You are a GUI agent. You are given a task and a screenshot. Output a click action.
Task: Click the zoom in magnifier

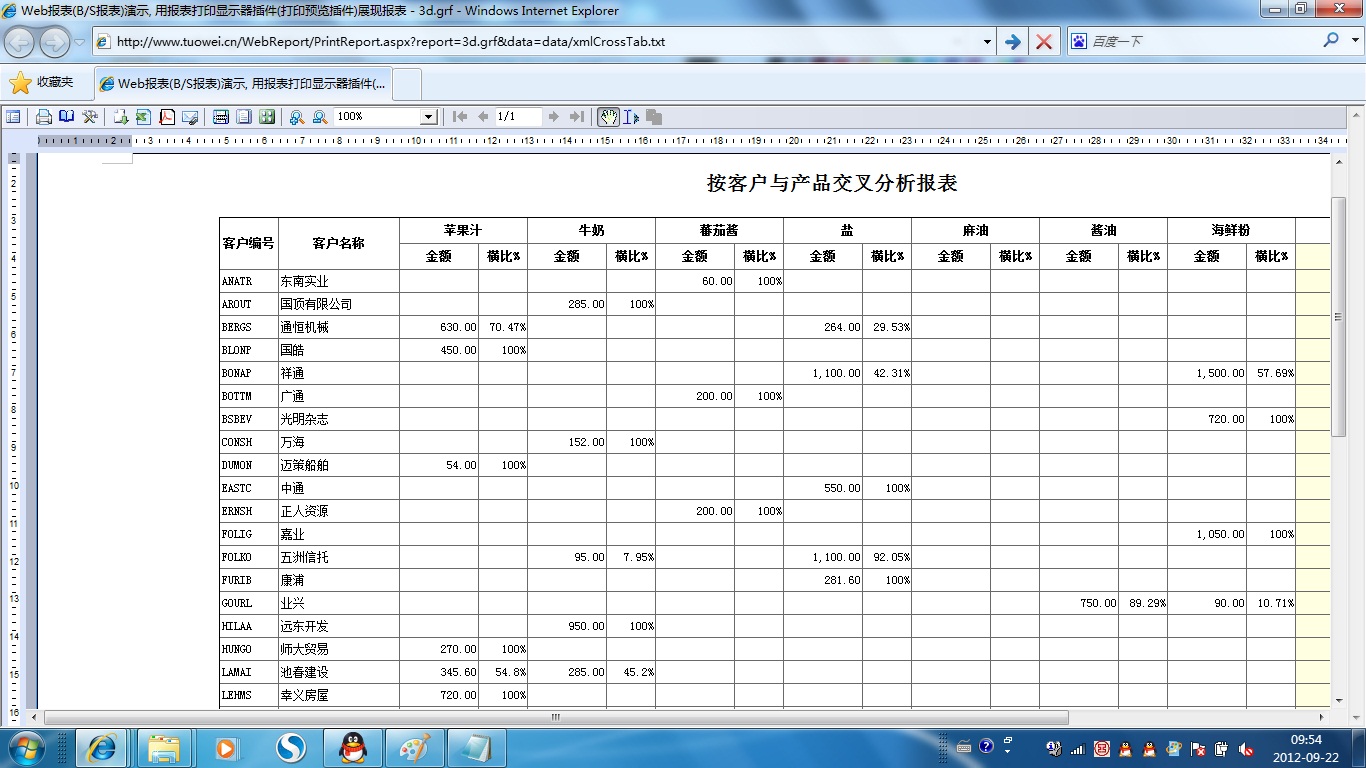click(297, 117)
